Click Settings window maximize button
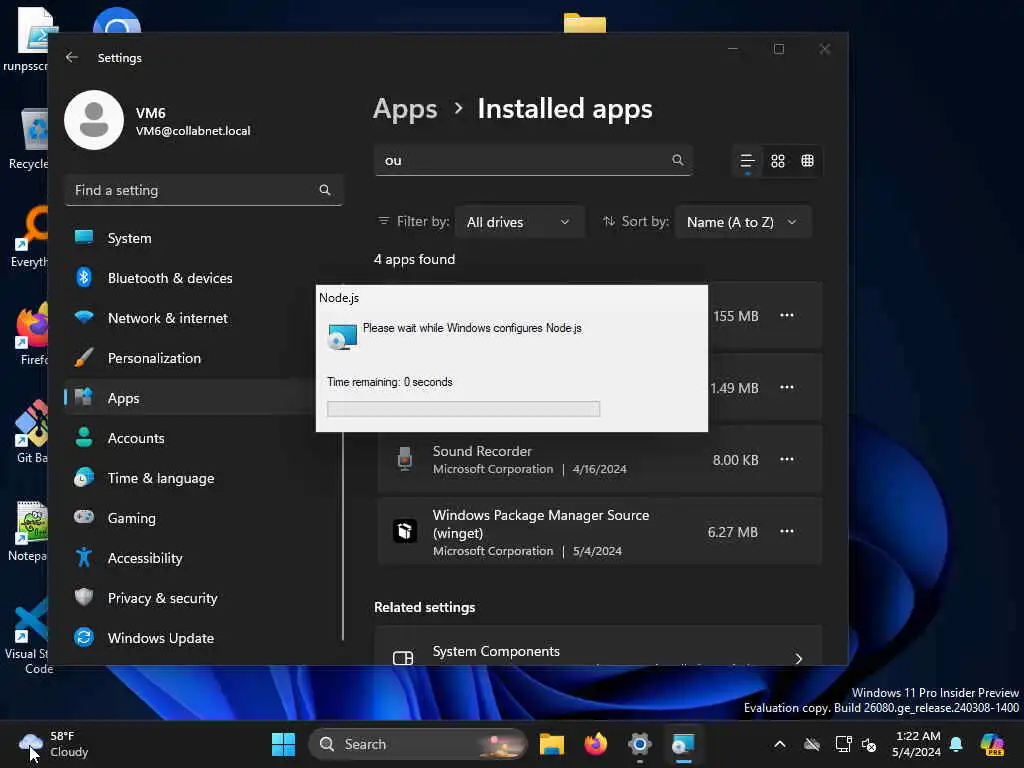The width and height of the screenshot is (1024, 768). 778,49
